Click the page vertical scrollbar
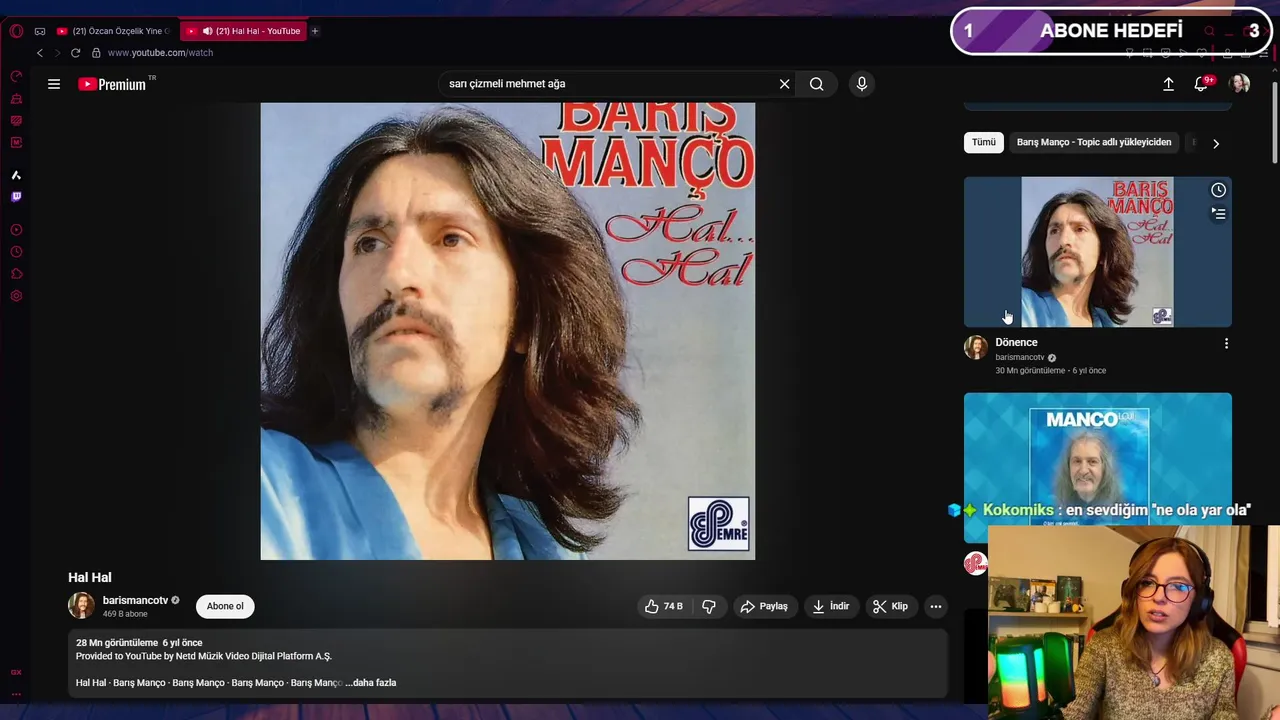The height and width of the screenshot is (720, 1280). pos(1275,120)
